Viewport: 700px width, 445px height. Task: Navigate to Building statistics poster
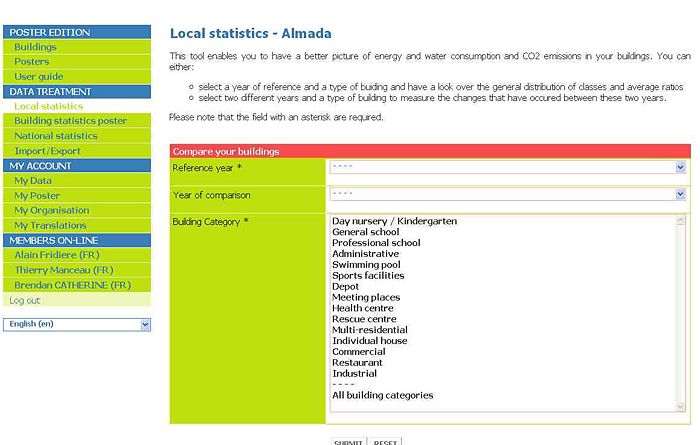pos(70,121)
